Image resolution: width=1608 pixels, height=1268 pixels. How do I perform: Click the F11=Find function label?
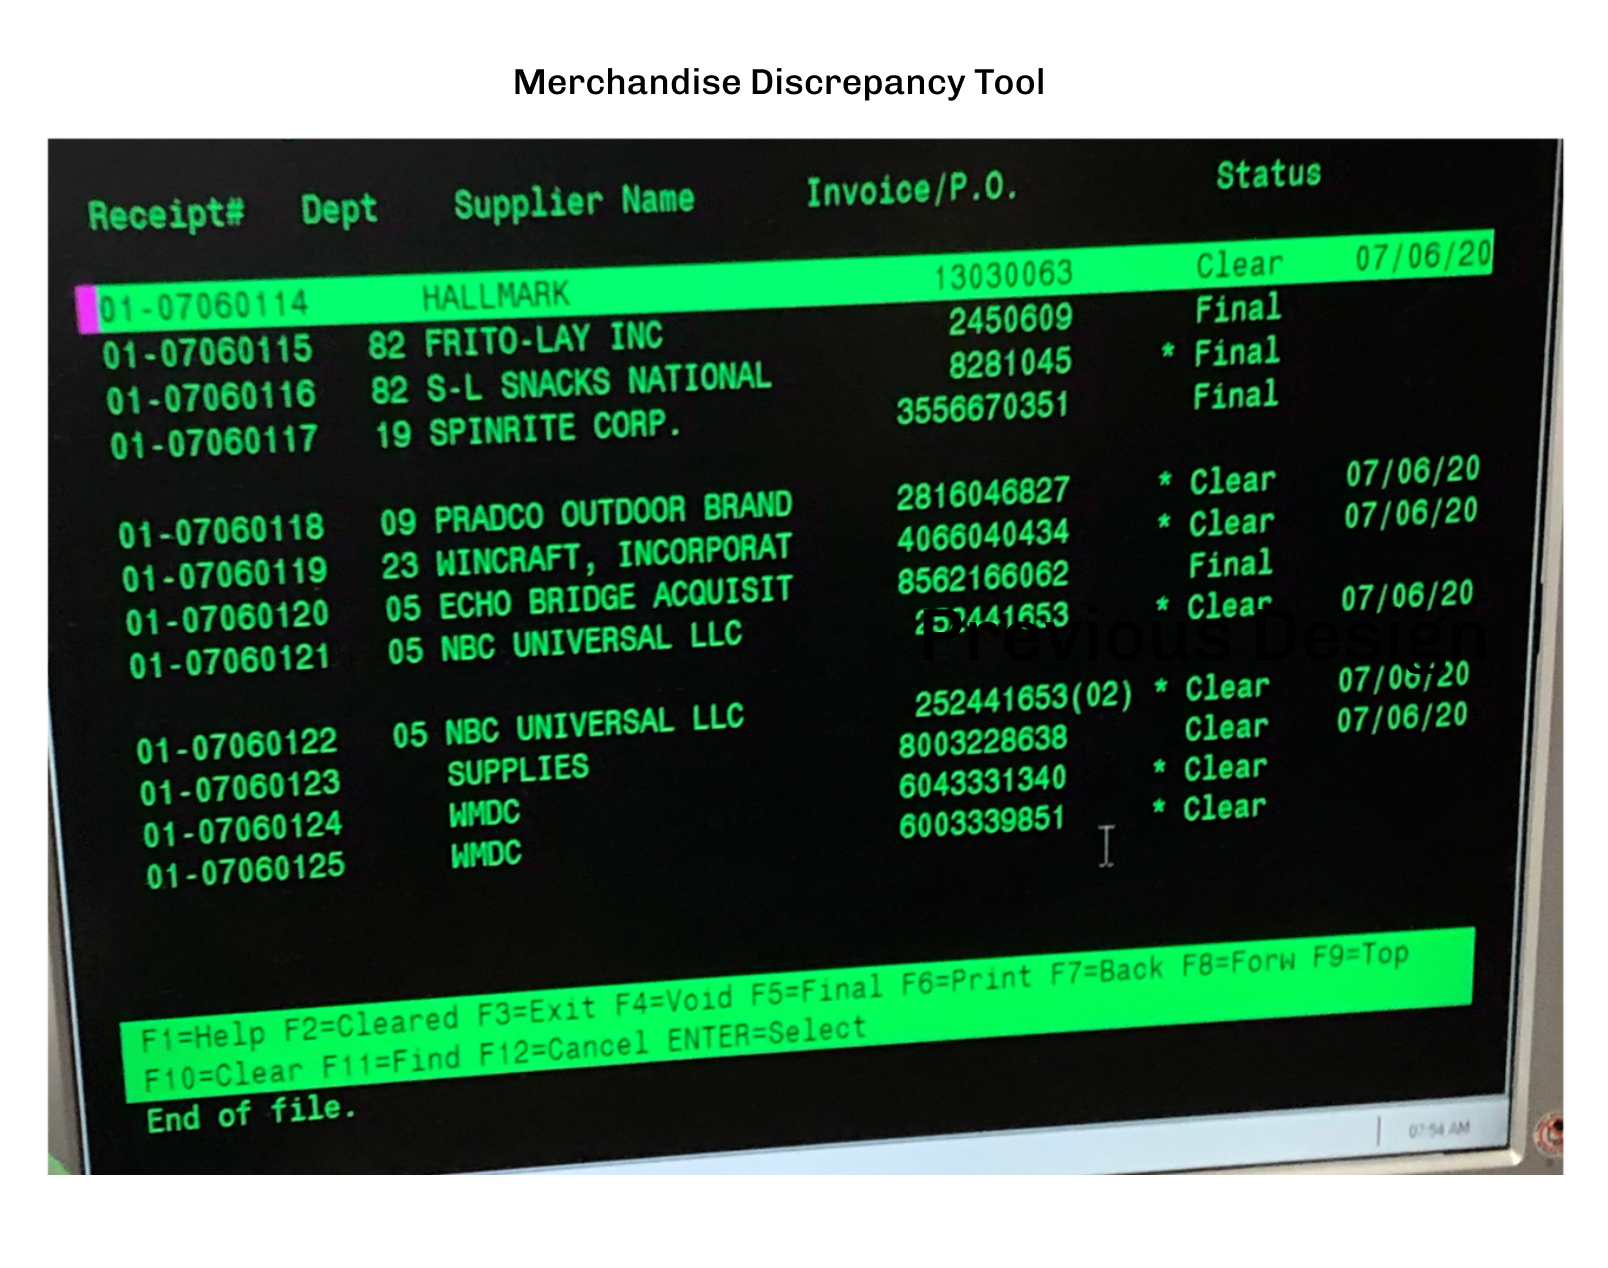click(x=391, y=1061)
